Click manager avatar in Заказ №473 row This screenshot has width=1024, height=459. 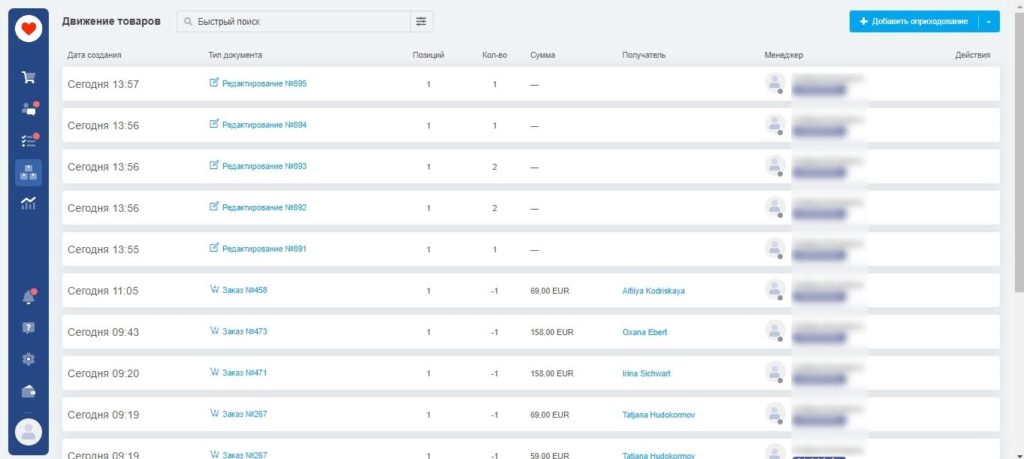click(x=775, y=331)
